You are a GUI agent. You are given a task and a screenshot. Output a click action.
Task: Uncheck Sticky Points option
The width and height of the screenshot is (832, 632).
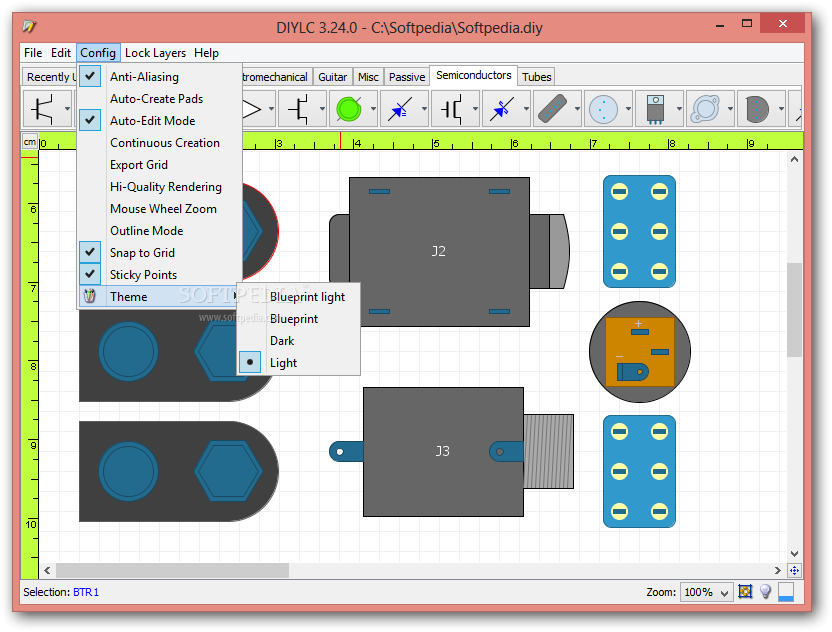coord(159,274)
